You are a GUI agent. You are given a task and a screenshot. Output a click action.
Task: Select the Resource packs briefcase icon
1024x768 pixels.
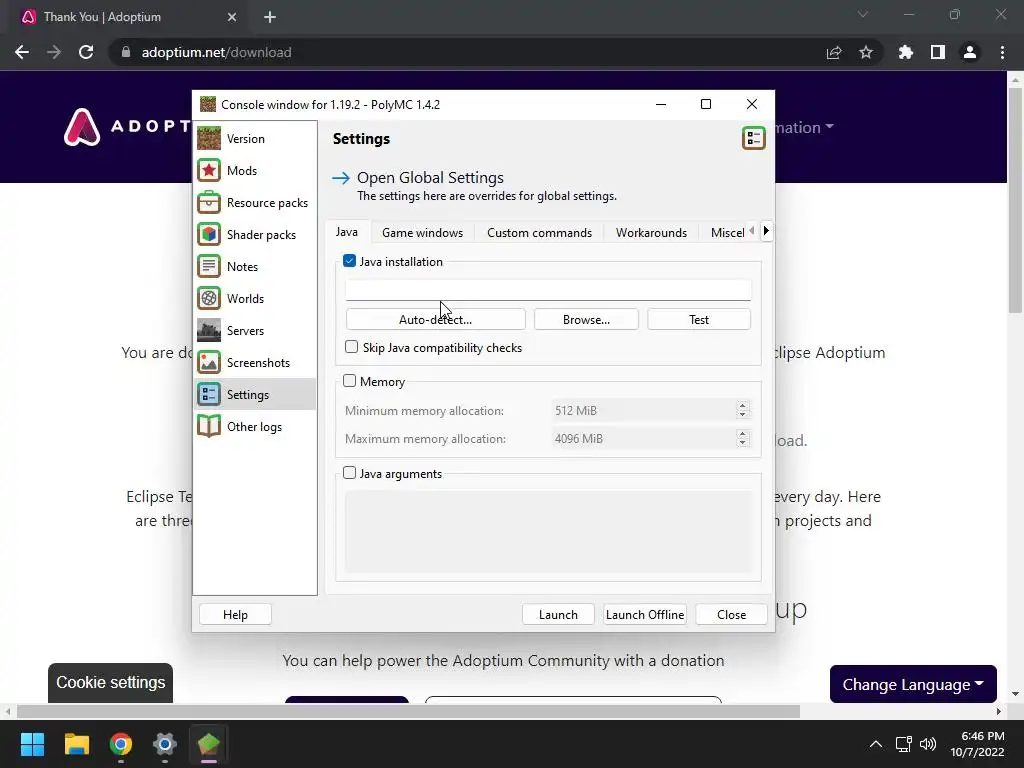pyautogui.click(x=209, y=202)
